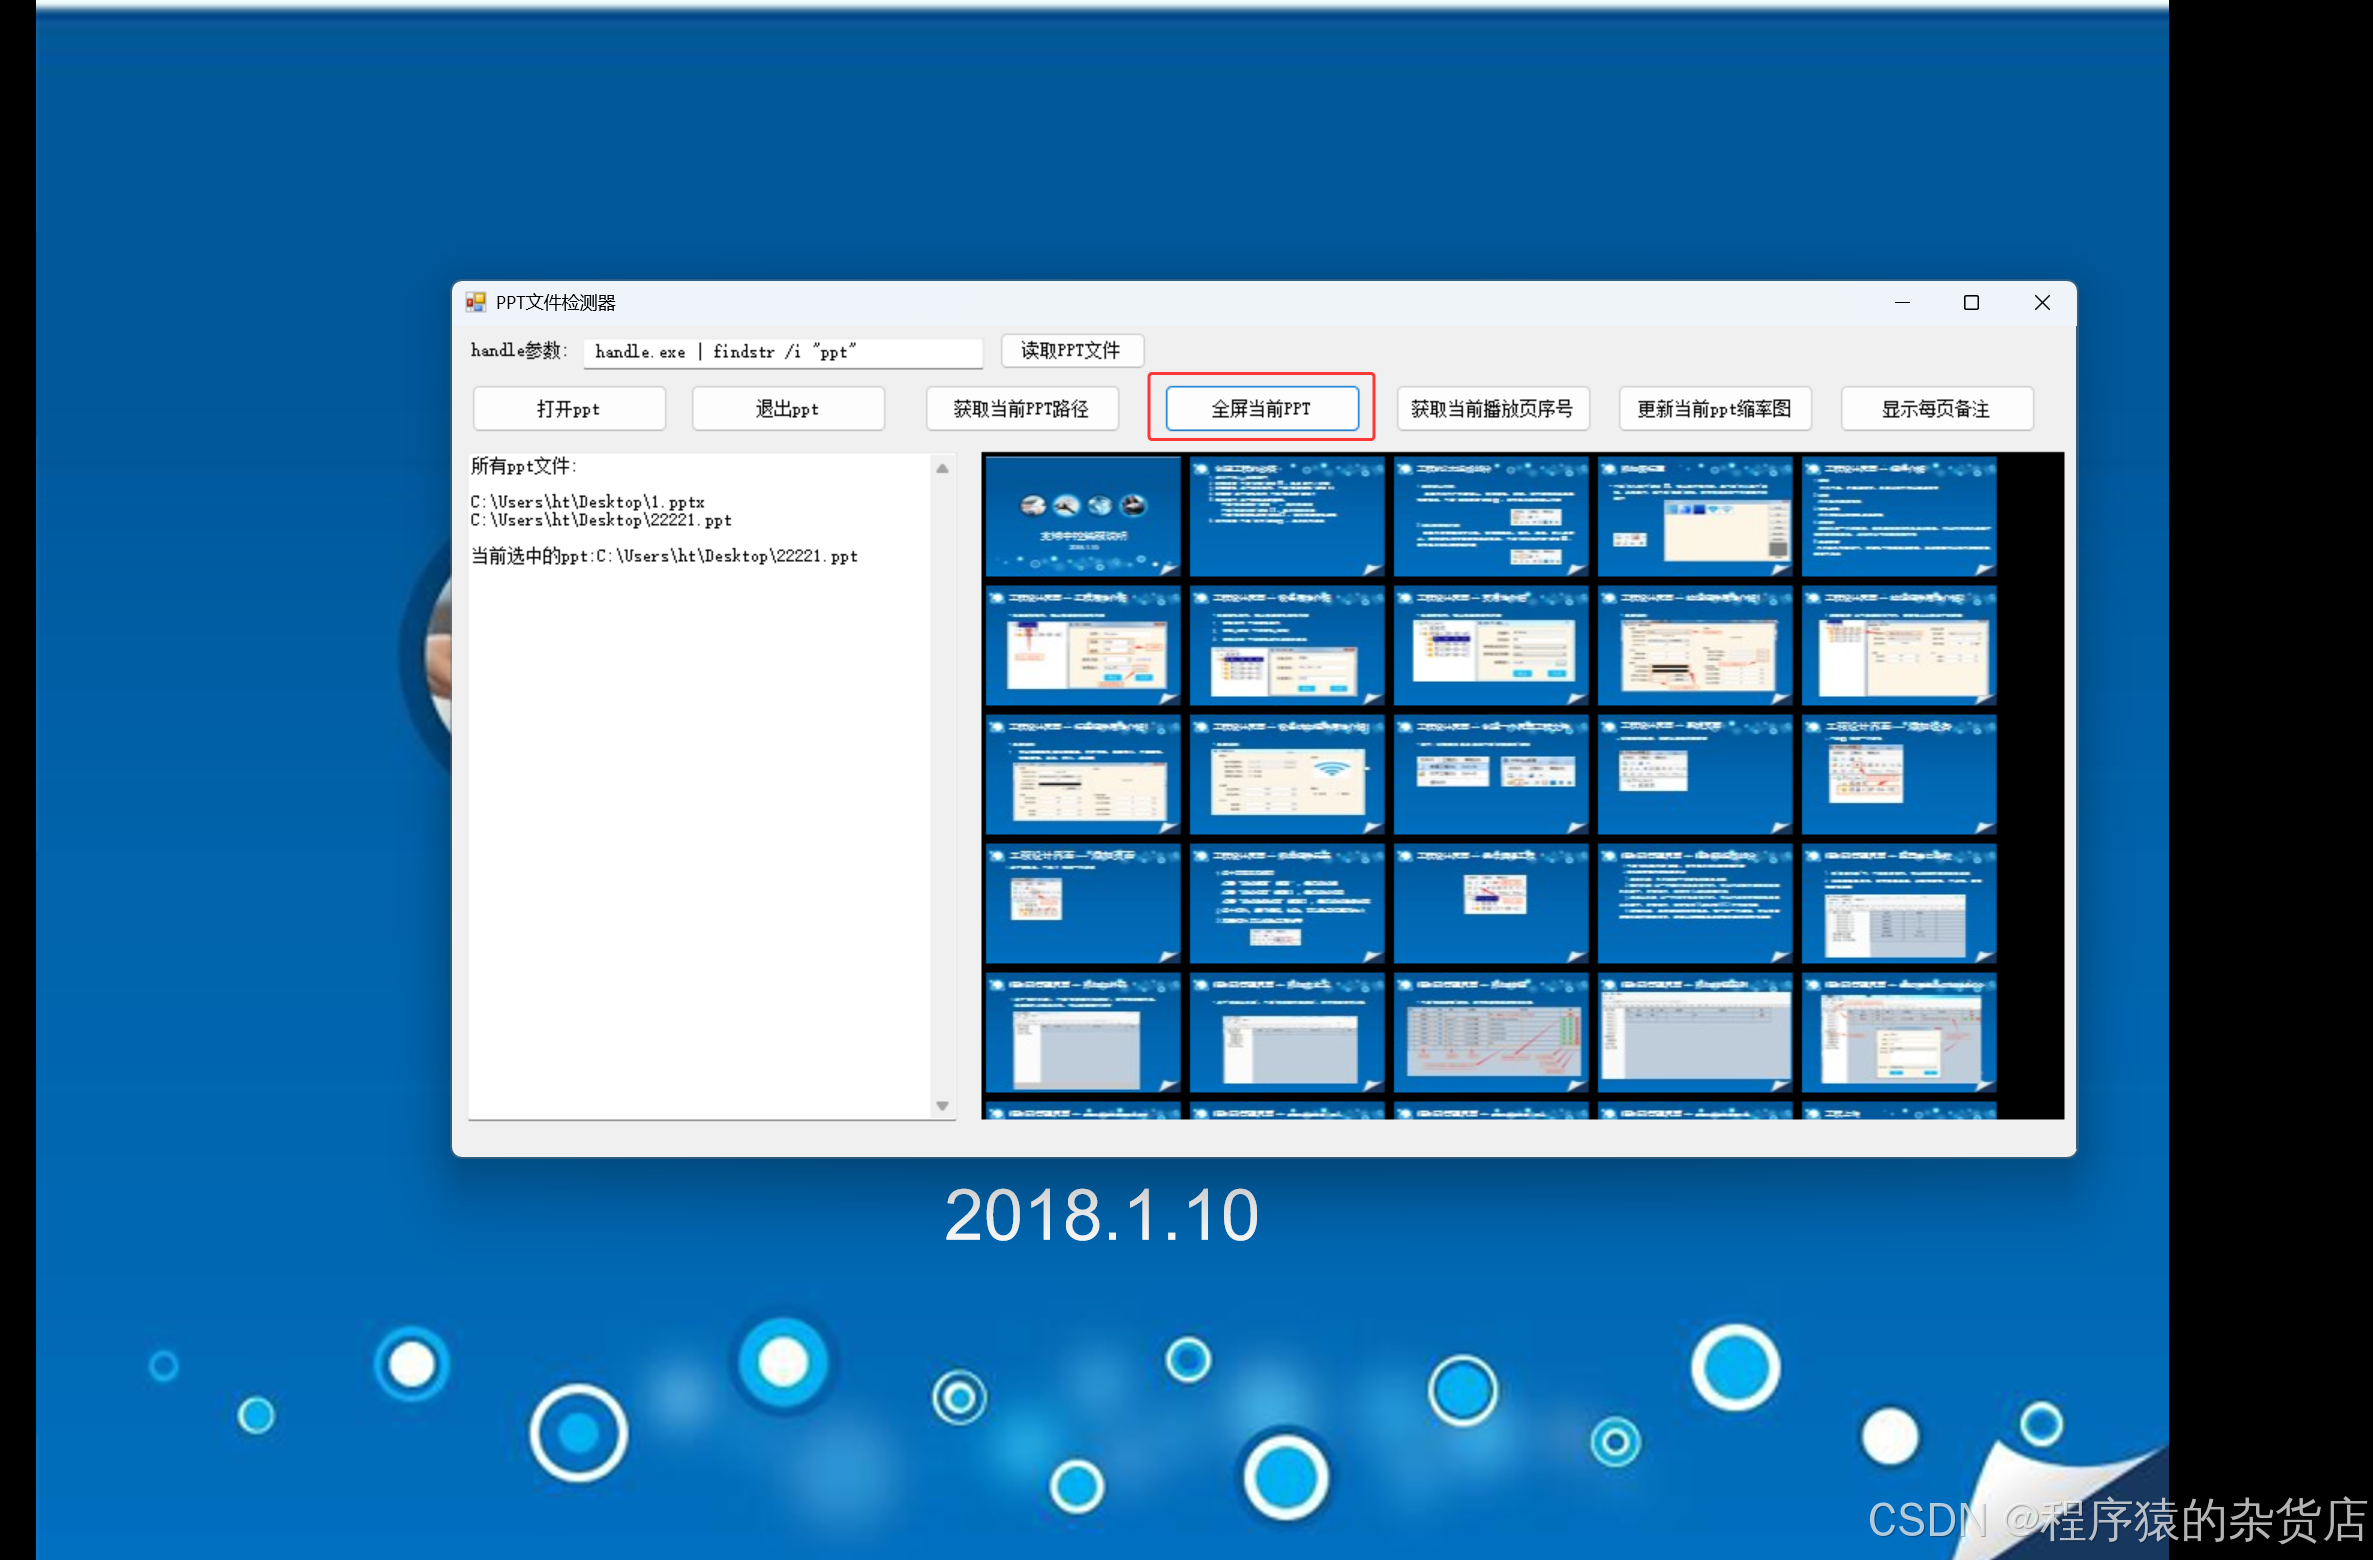Click 获取当前播放页序号 button
Image resolution: width=2373 pixels, height=1560 pixels.
[x=1491, y=408]
